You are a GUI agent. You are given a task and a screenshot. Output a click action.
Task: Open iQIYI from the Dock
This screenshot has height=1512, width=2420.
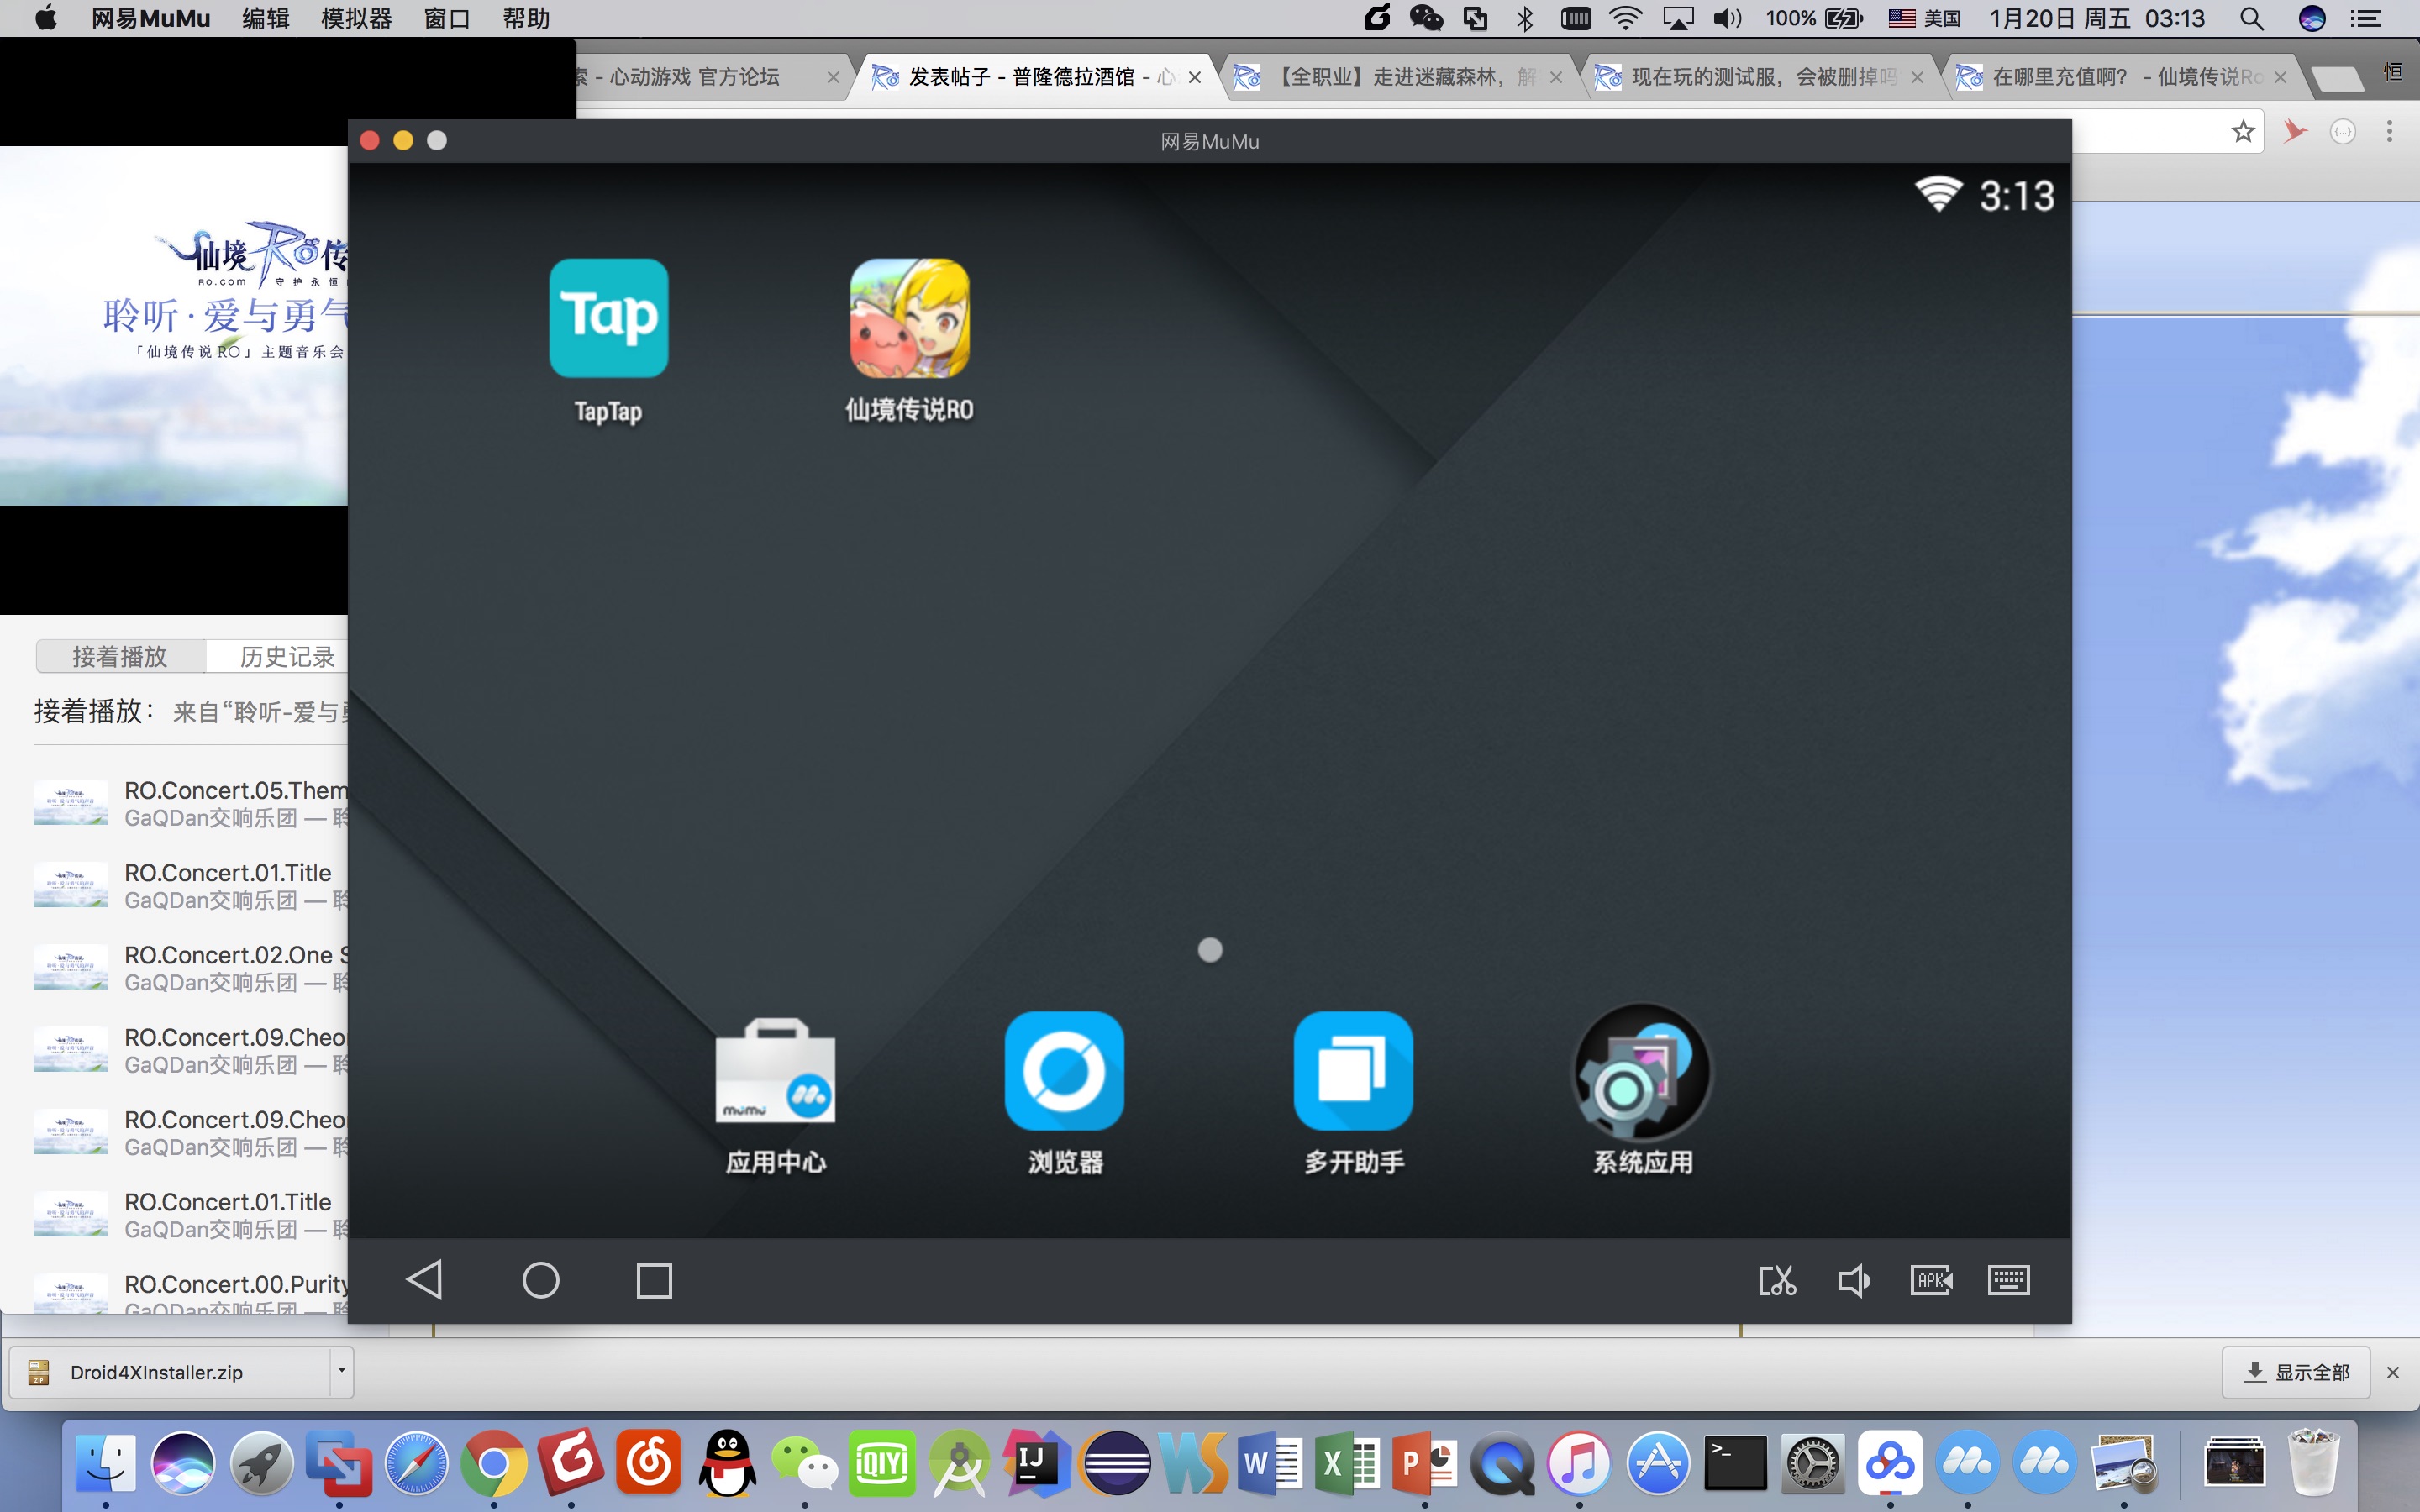(x=882, y=1463)
